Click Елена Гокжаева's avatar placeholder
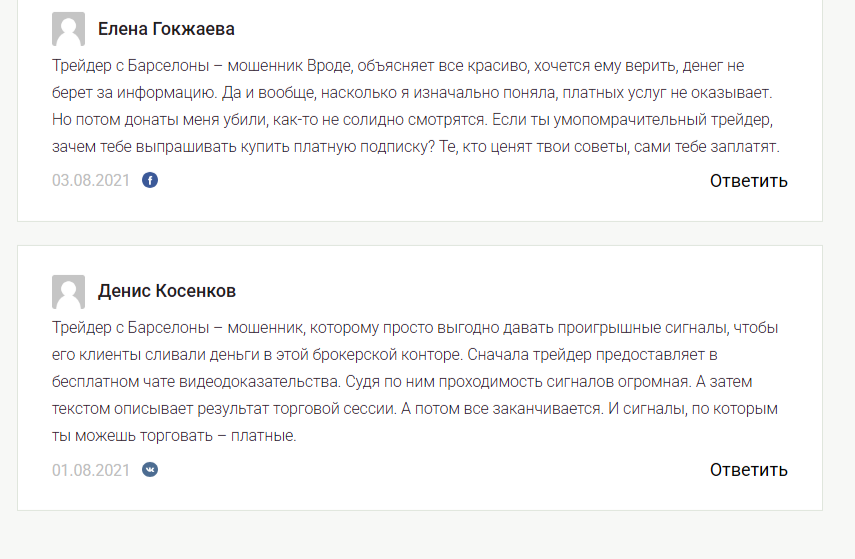The width and height of the screenshot is (855, 559). (x=68, y=29)
